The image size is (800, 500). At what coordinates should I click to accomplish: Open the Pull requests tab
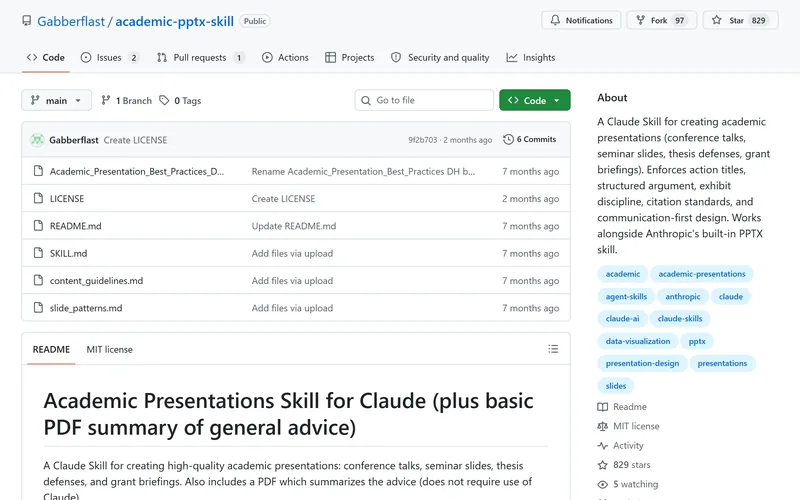point(200,58)
